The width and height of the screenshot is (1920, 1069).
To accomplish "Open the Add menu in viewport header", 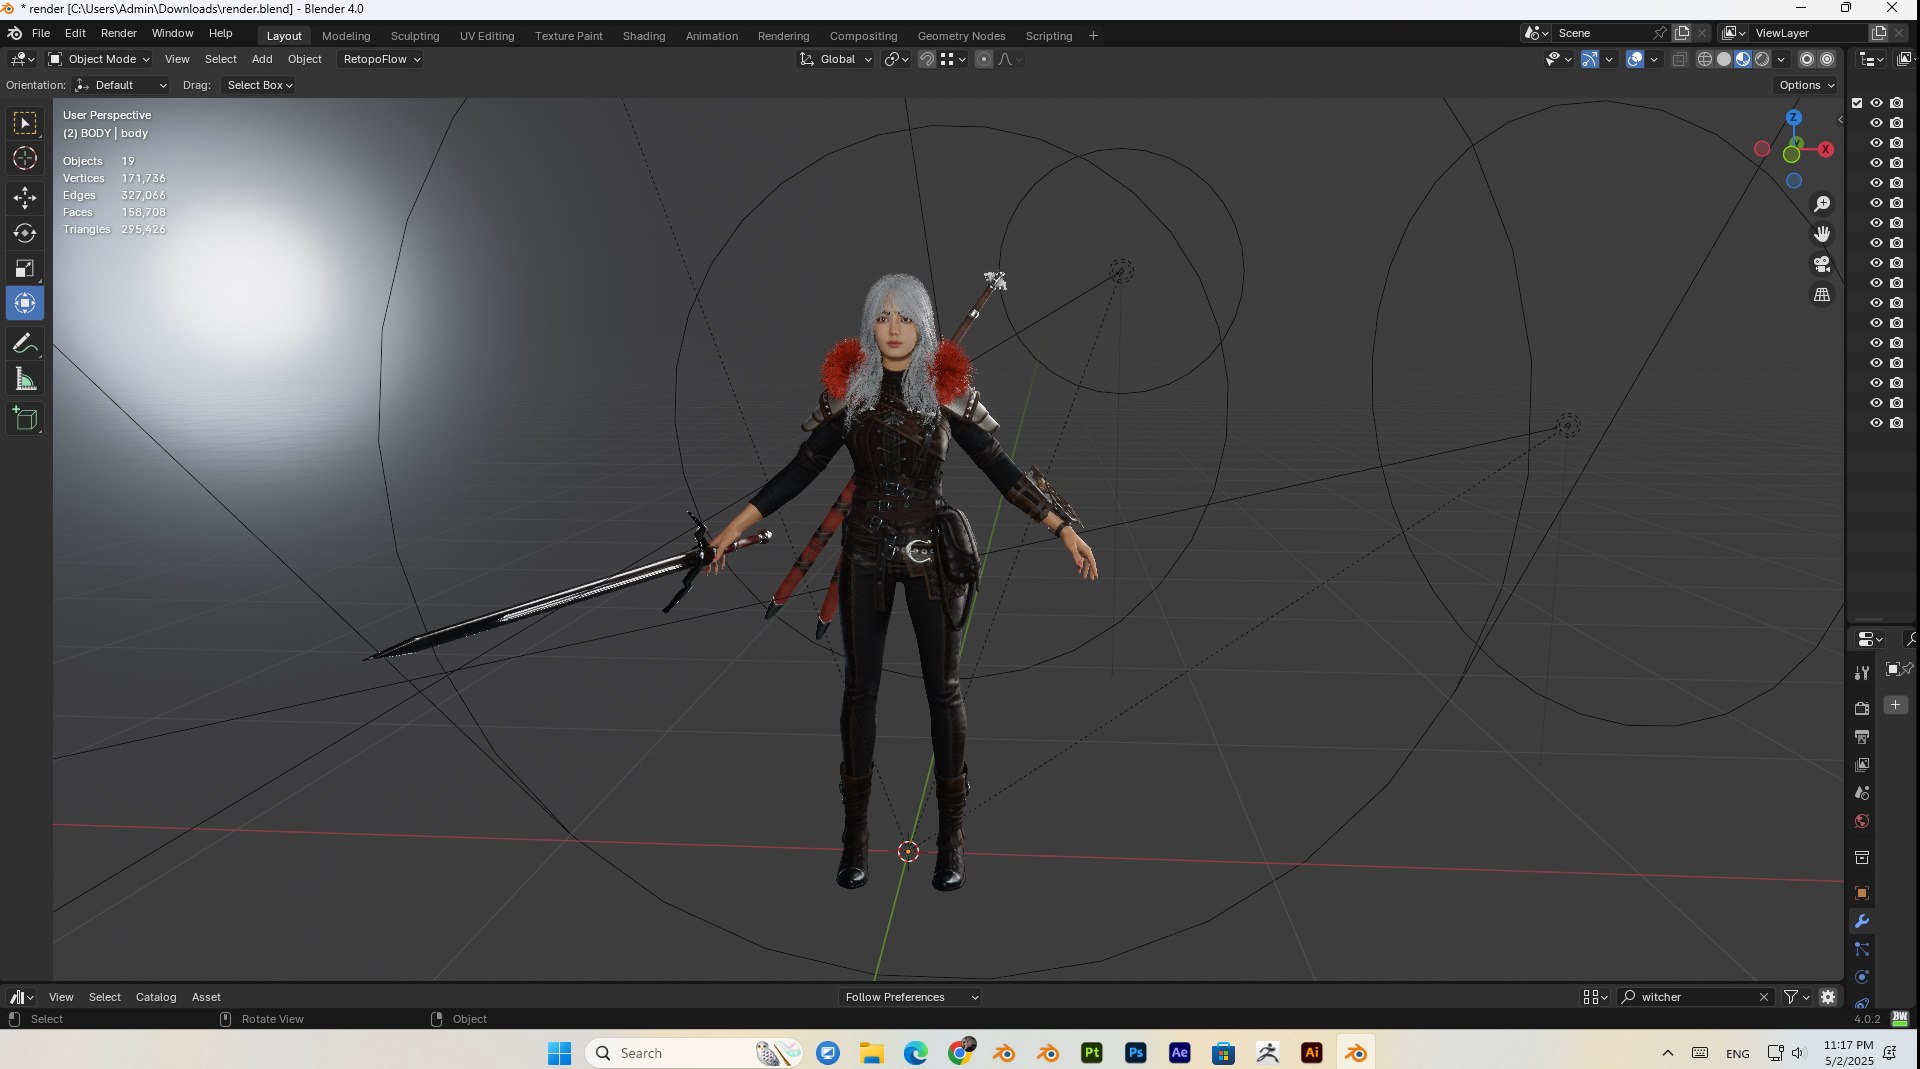I will click(x=262, y=60).
